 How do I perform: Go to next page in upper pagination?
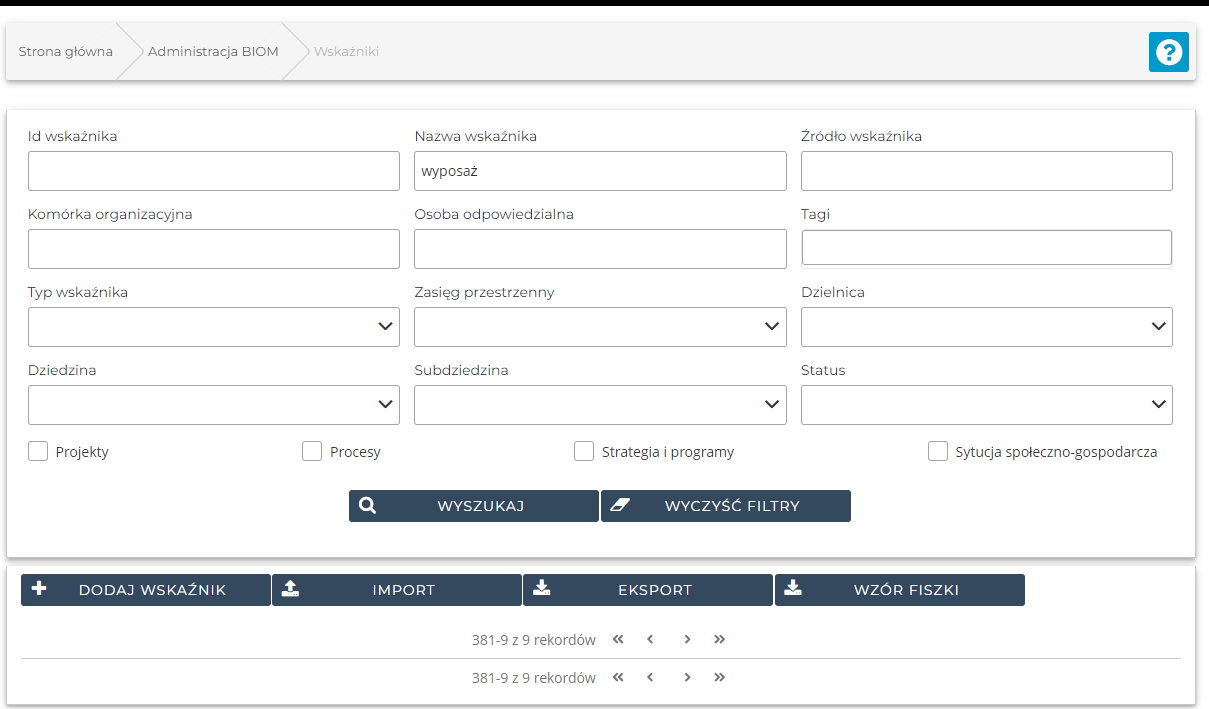pyautogui.click(x=687, y=639)
